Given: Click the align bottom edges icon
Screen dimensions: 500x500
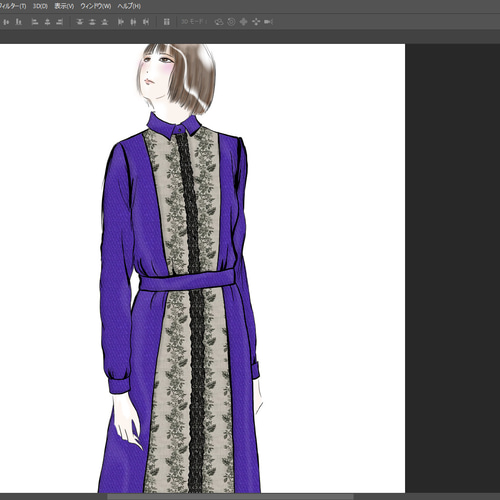Looking at the screenshot, I should click(x=19, y=22).
